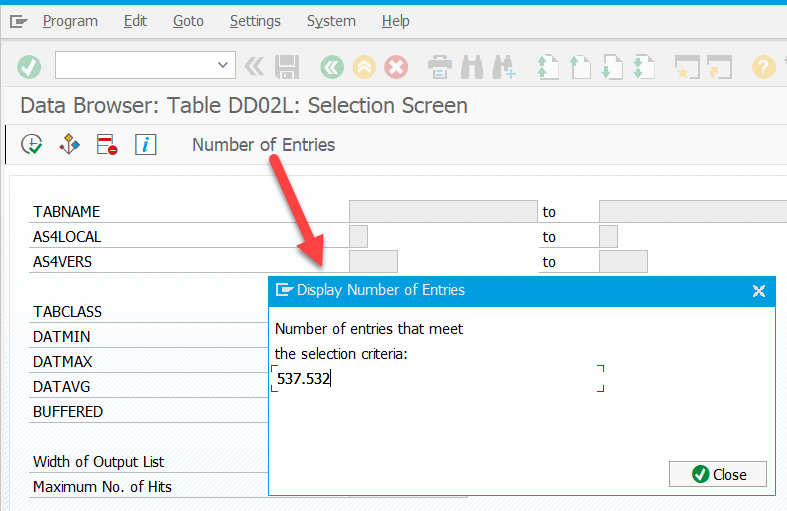Click the yellow Help question mark icon
The height and width of the screenshot is (511, 787).
[763, 67]
